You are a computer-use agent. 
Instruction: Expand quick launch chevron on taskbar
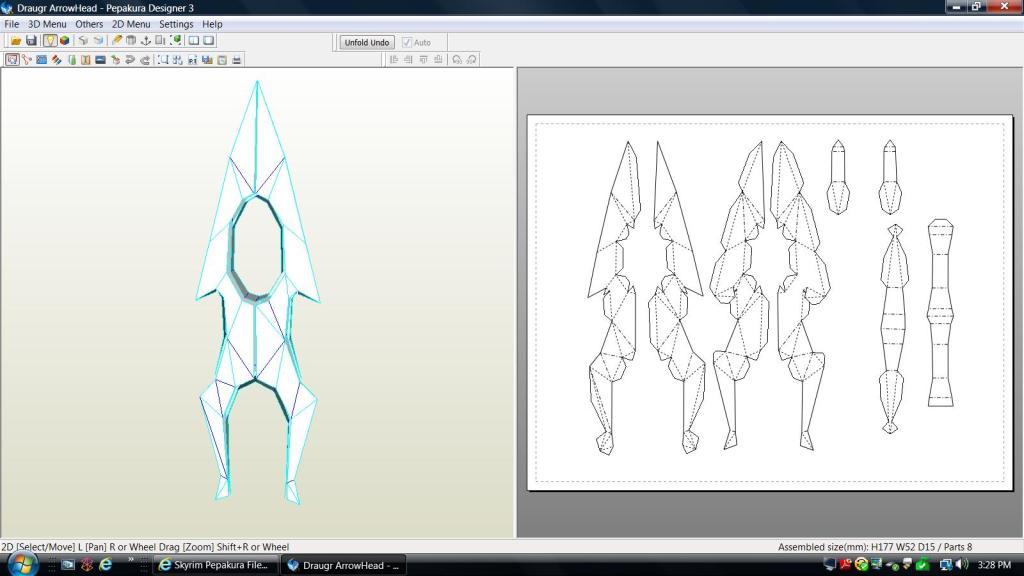[131, 560]
